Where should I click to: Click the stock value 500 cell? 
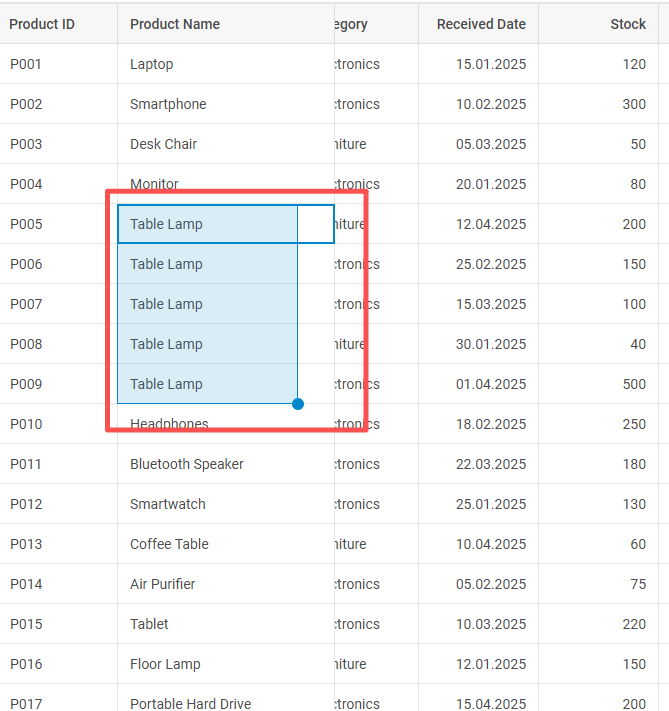(x=633, y=384)
